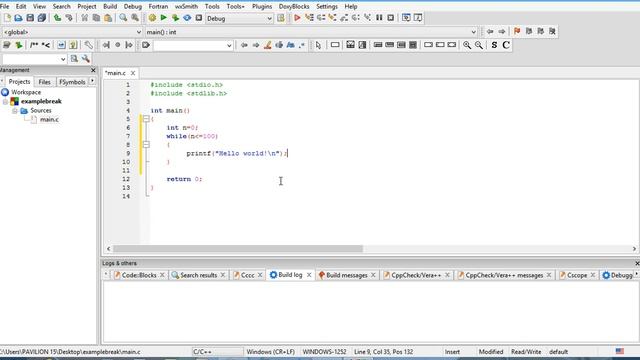The image size is (640, 360).
Task: Save the current file via toolbar
Action: pos(30,18)
